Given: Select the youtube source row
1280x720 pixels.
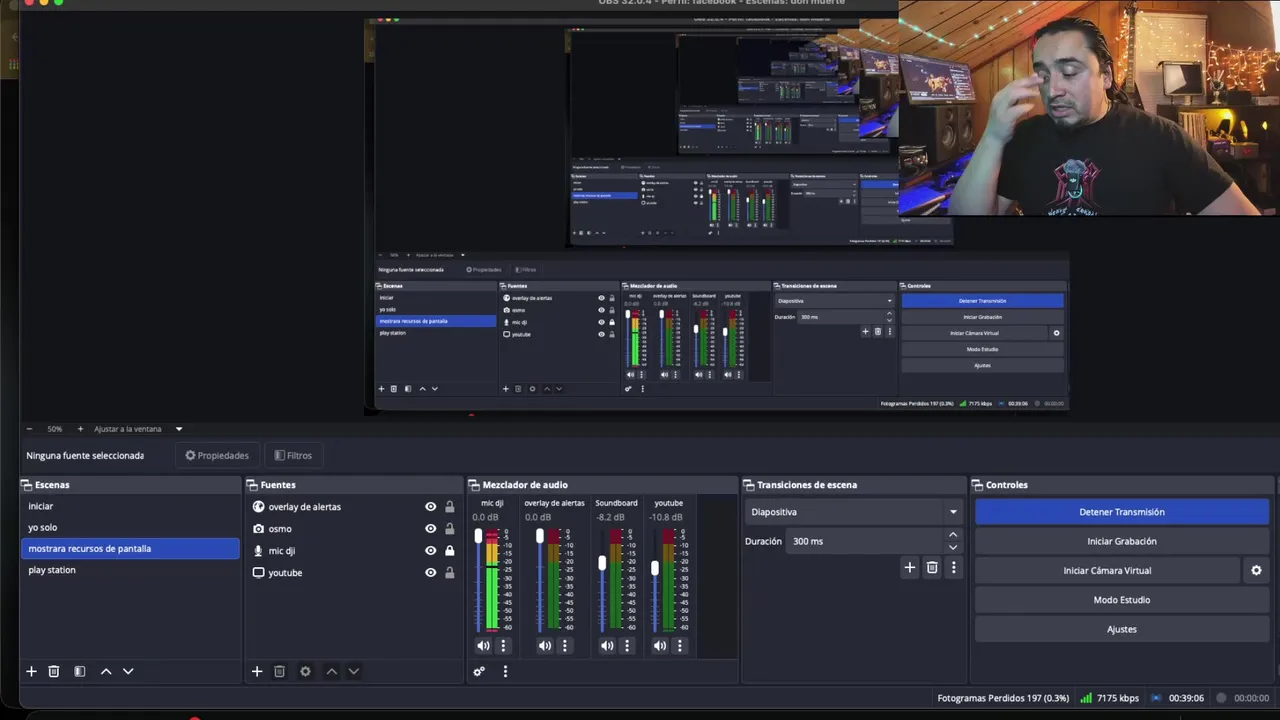Looking at the screenshot, I should click(353, 573).
